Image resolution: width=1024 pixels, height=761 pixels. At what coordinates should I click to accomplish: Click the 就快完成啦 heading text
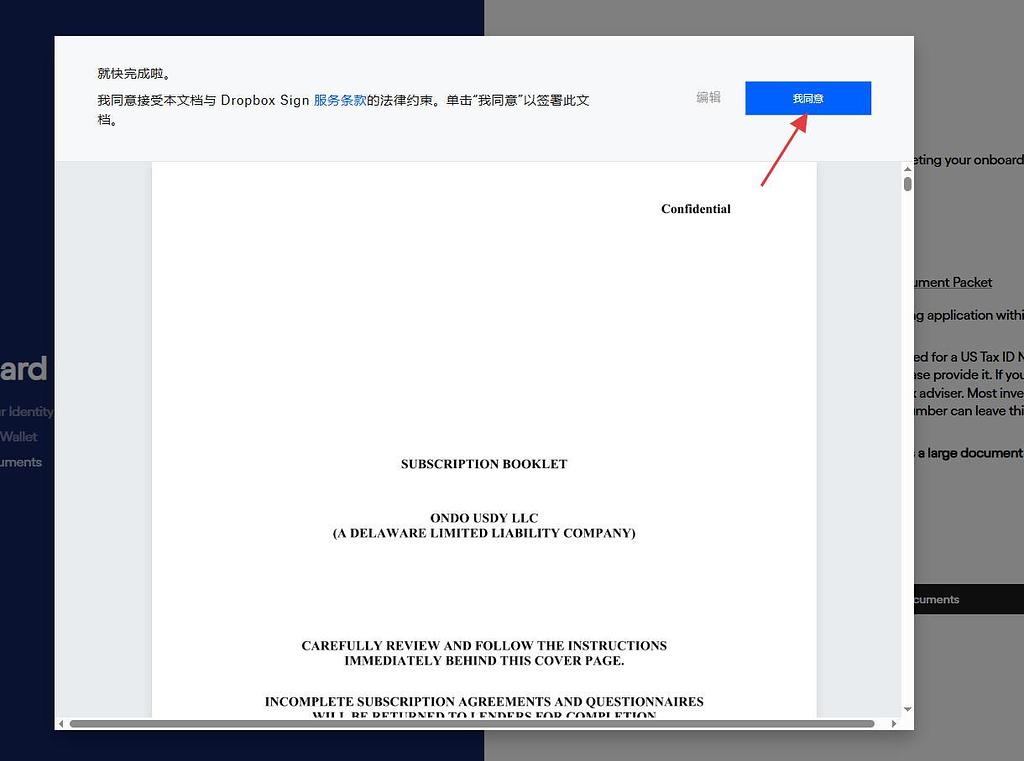(134, 74)
